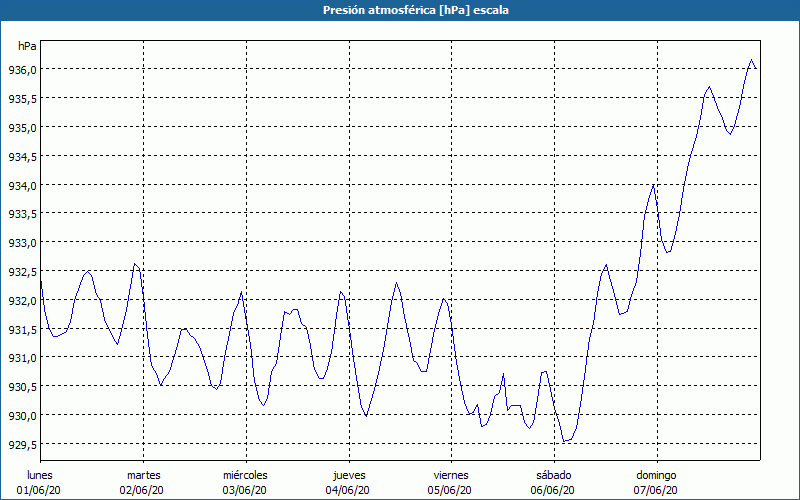Click the 934,0 axis value
Viewport: 800px width, 500px height.
tap(22, 185)
